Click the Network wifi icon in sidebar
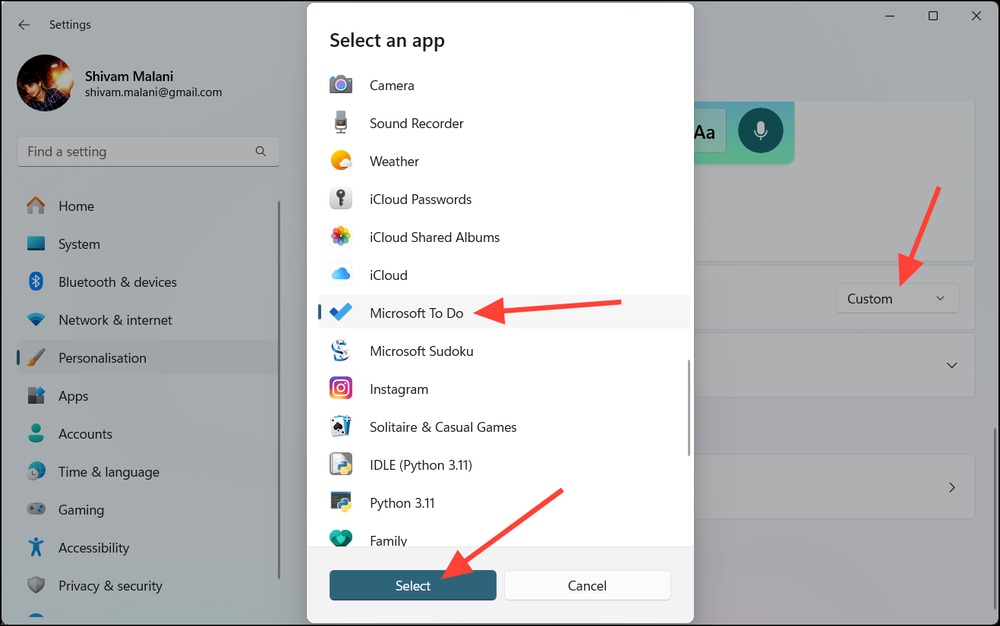This screenshot has width=1000, height=626. pyautogui.click(x=36, y=319)
